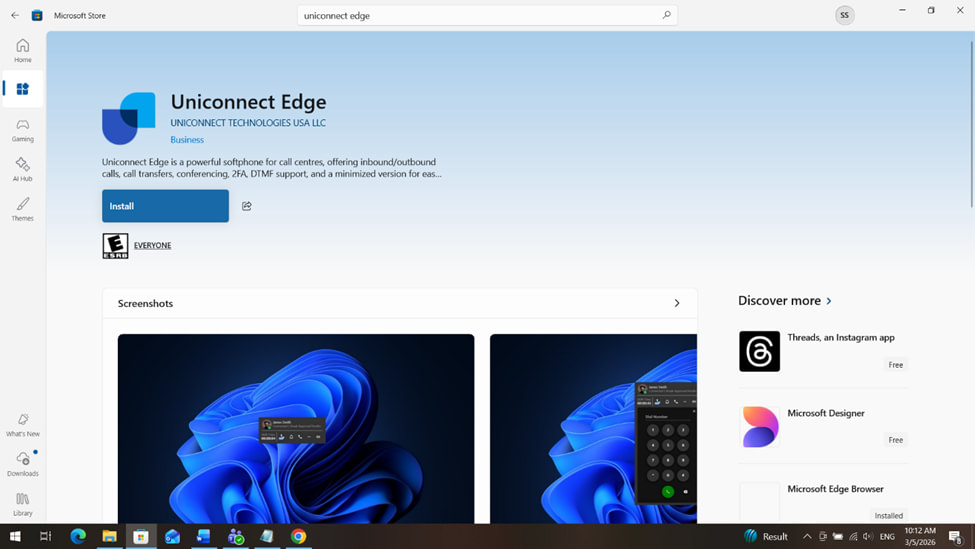Click the back arrow in title bar
975x549 pixels.
click(x=15, y=15)
